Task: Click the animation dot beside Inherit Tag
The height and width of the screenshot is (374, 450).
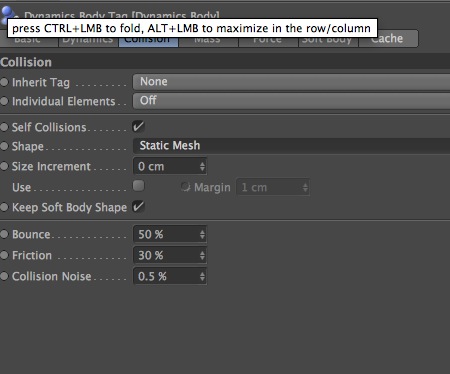Action: pyautogui.click(x=4, y=82)
